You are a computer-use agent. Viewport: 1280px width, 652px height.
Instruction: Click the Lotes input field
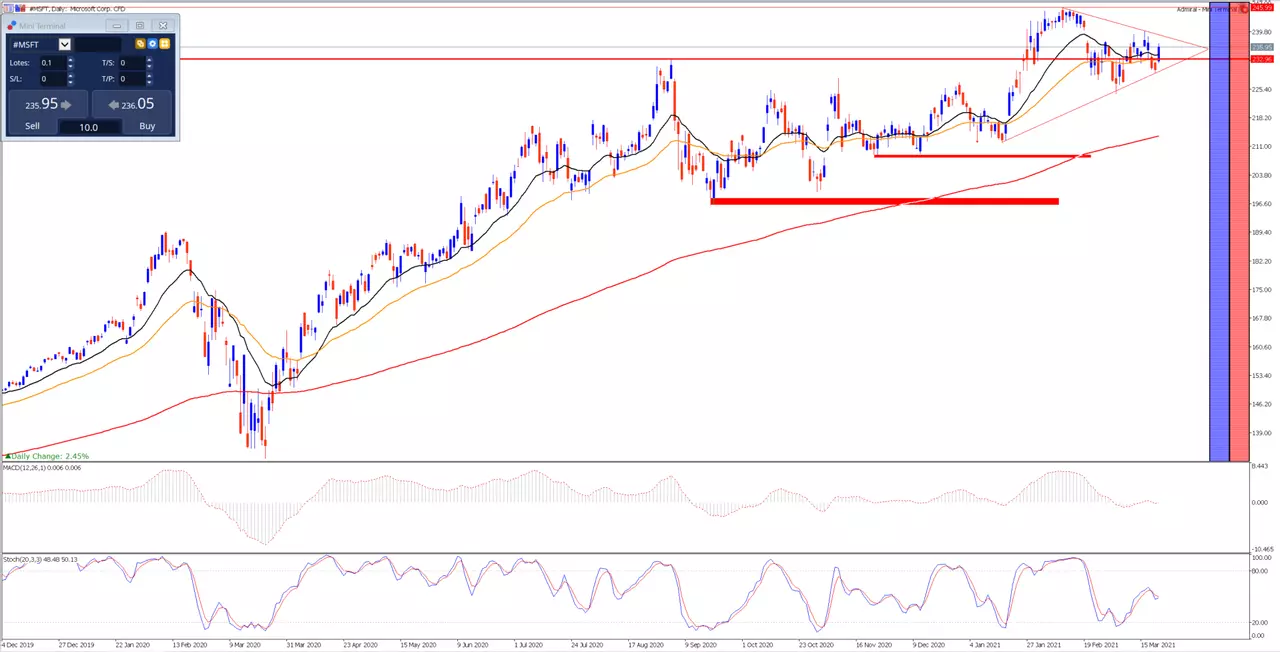tap(53, 63)
